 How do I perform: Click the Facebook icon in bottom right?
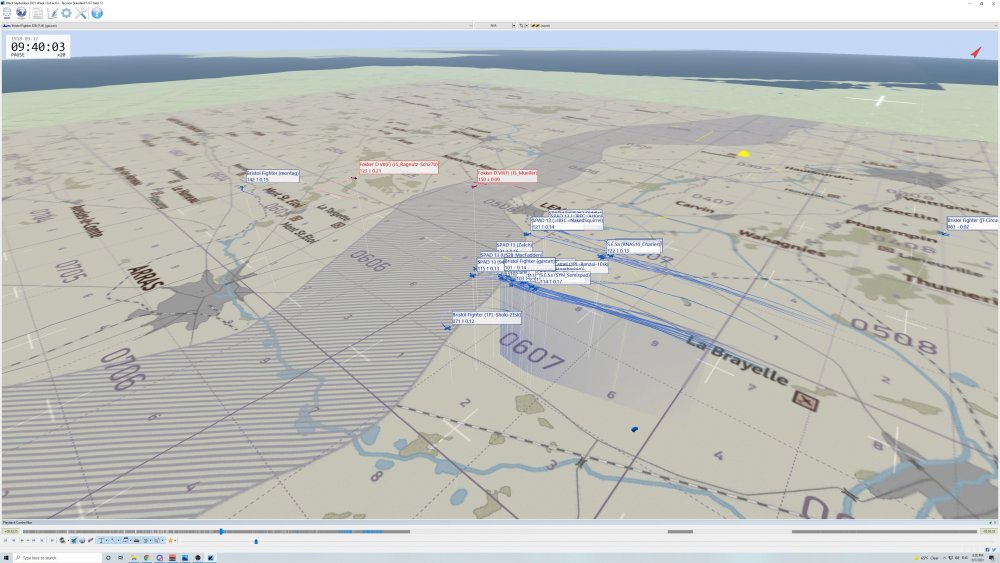(x=987, y=549)
